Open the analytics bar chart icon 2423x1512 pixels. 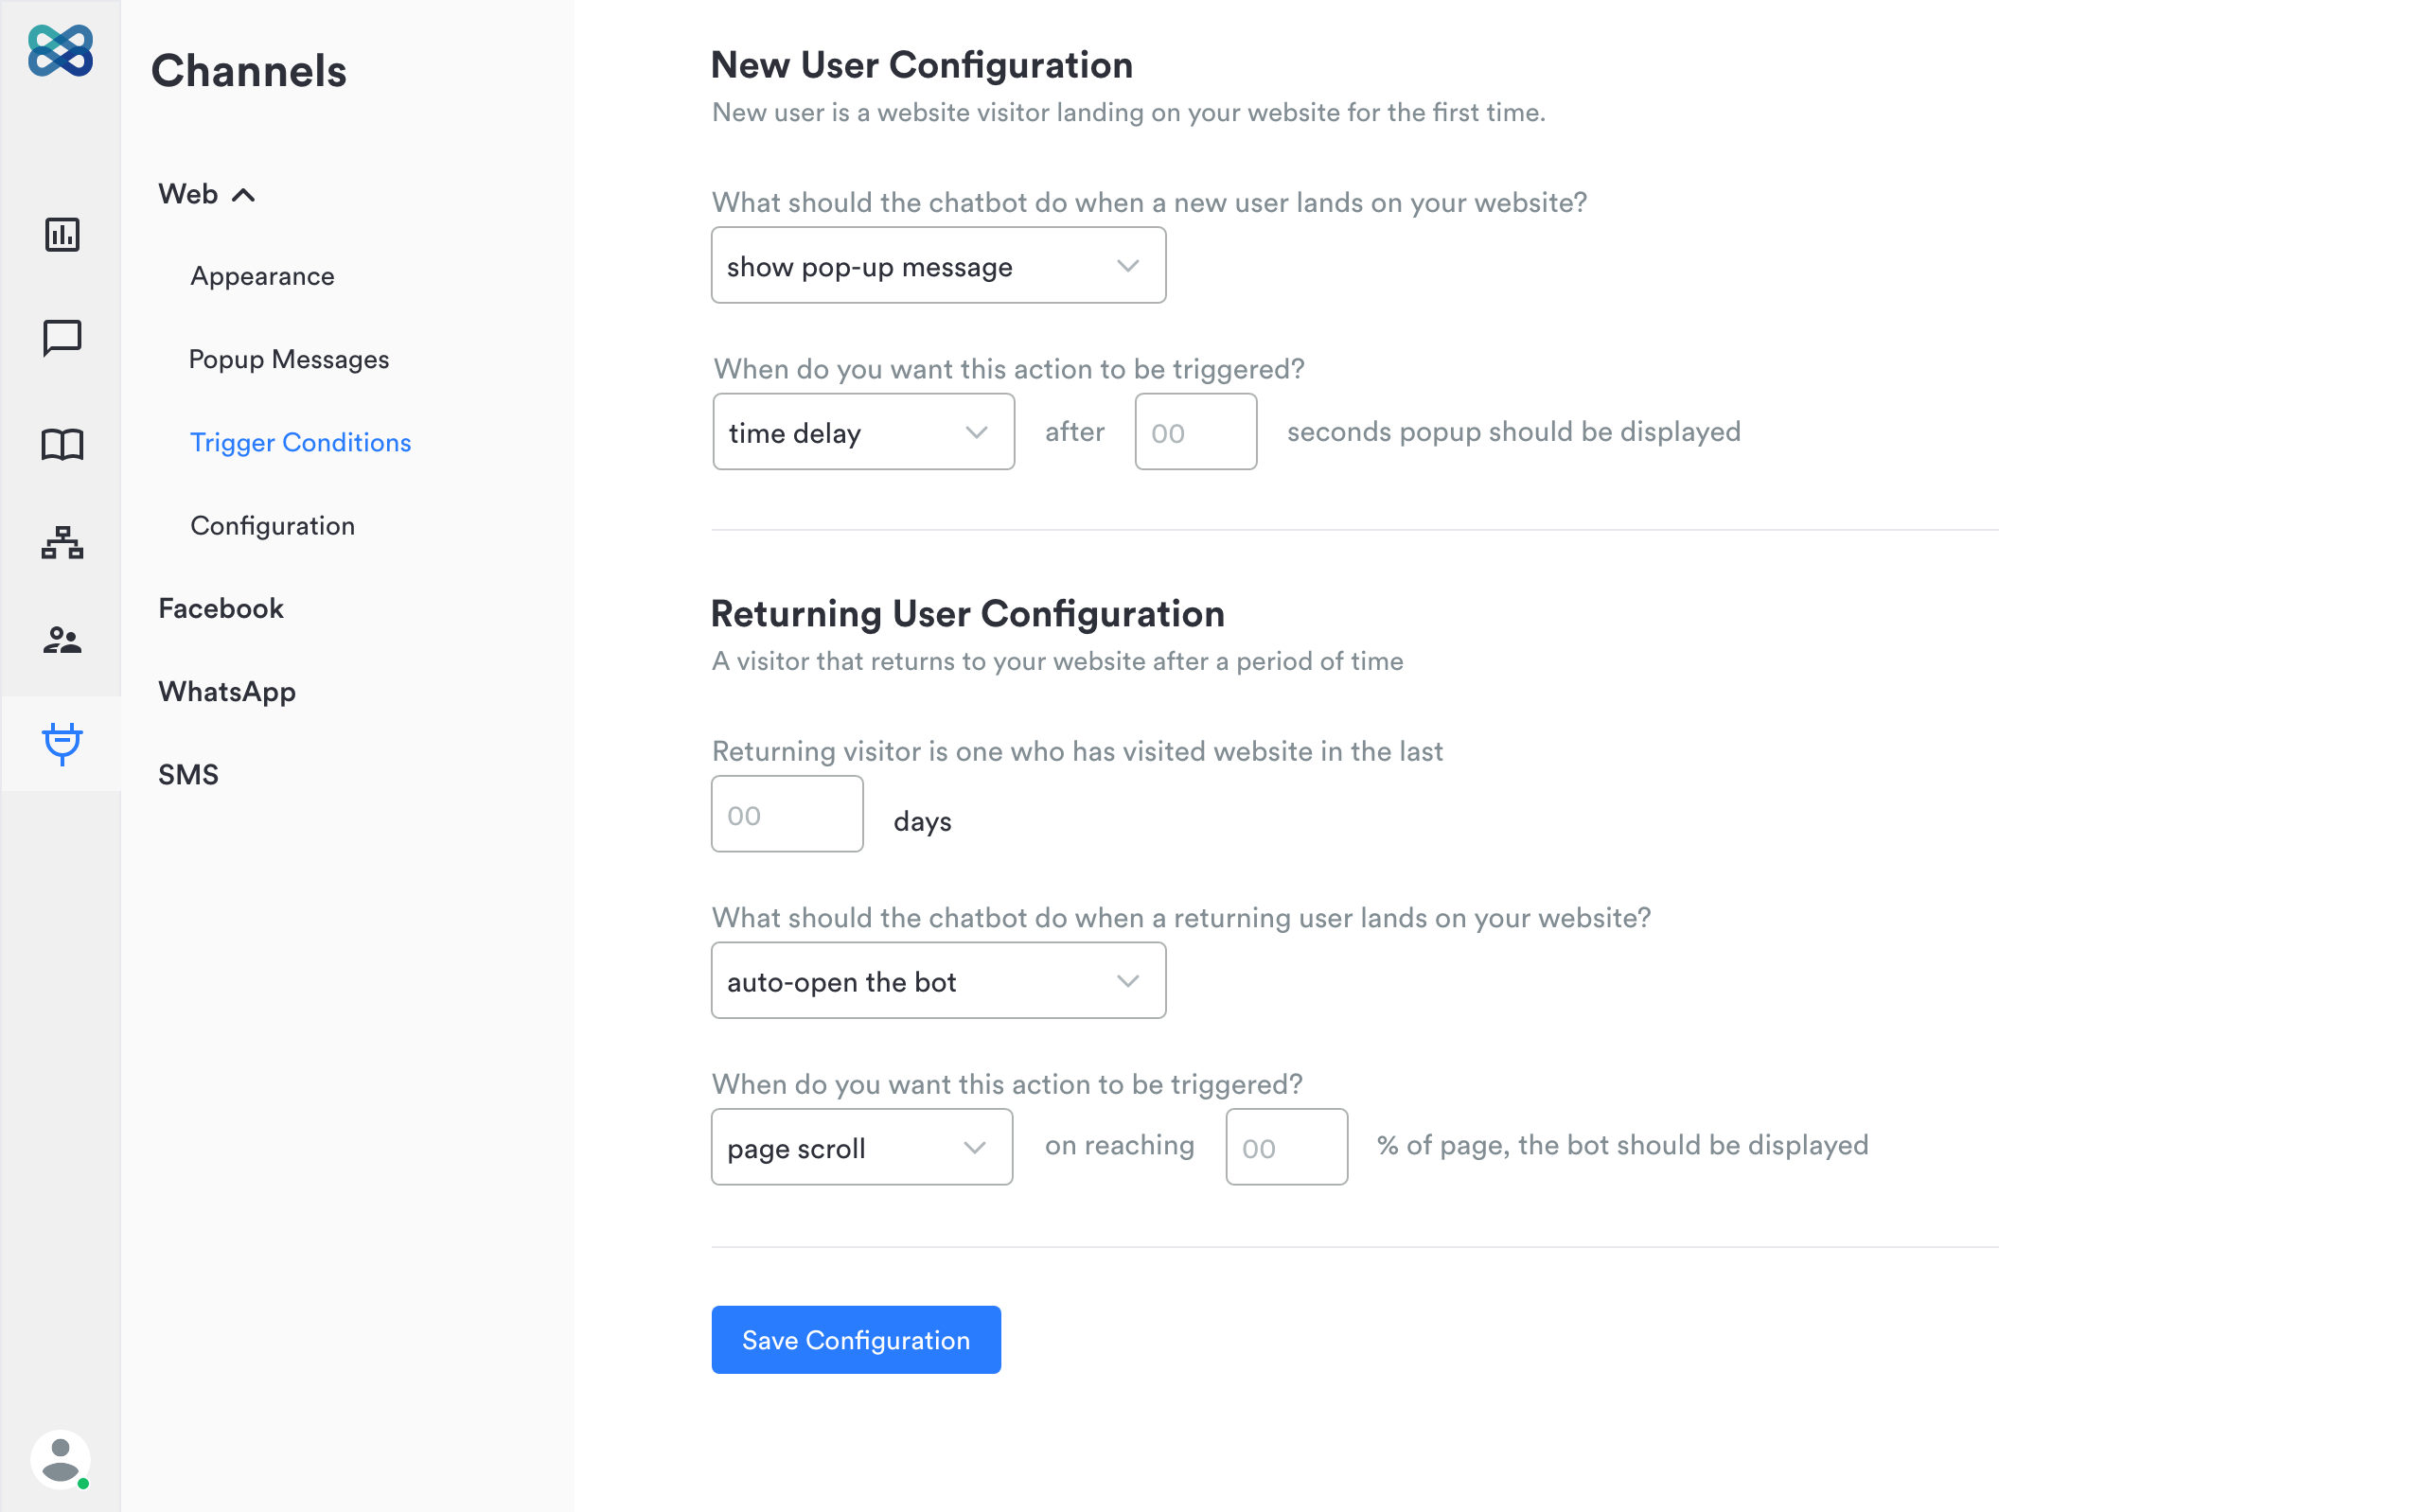tap(62, 235)
